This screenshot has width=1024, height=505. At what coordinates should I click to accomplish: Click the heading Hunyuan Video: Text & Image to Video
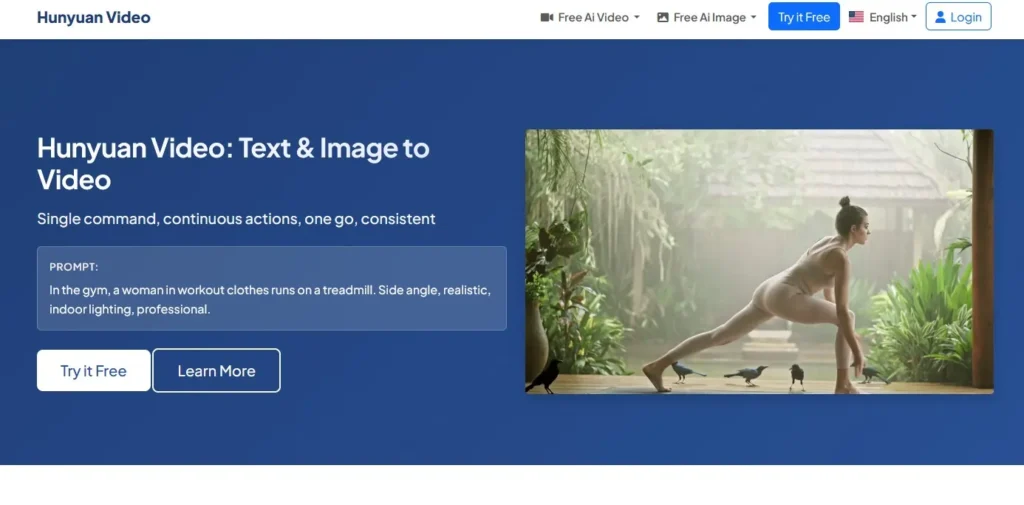233,164
